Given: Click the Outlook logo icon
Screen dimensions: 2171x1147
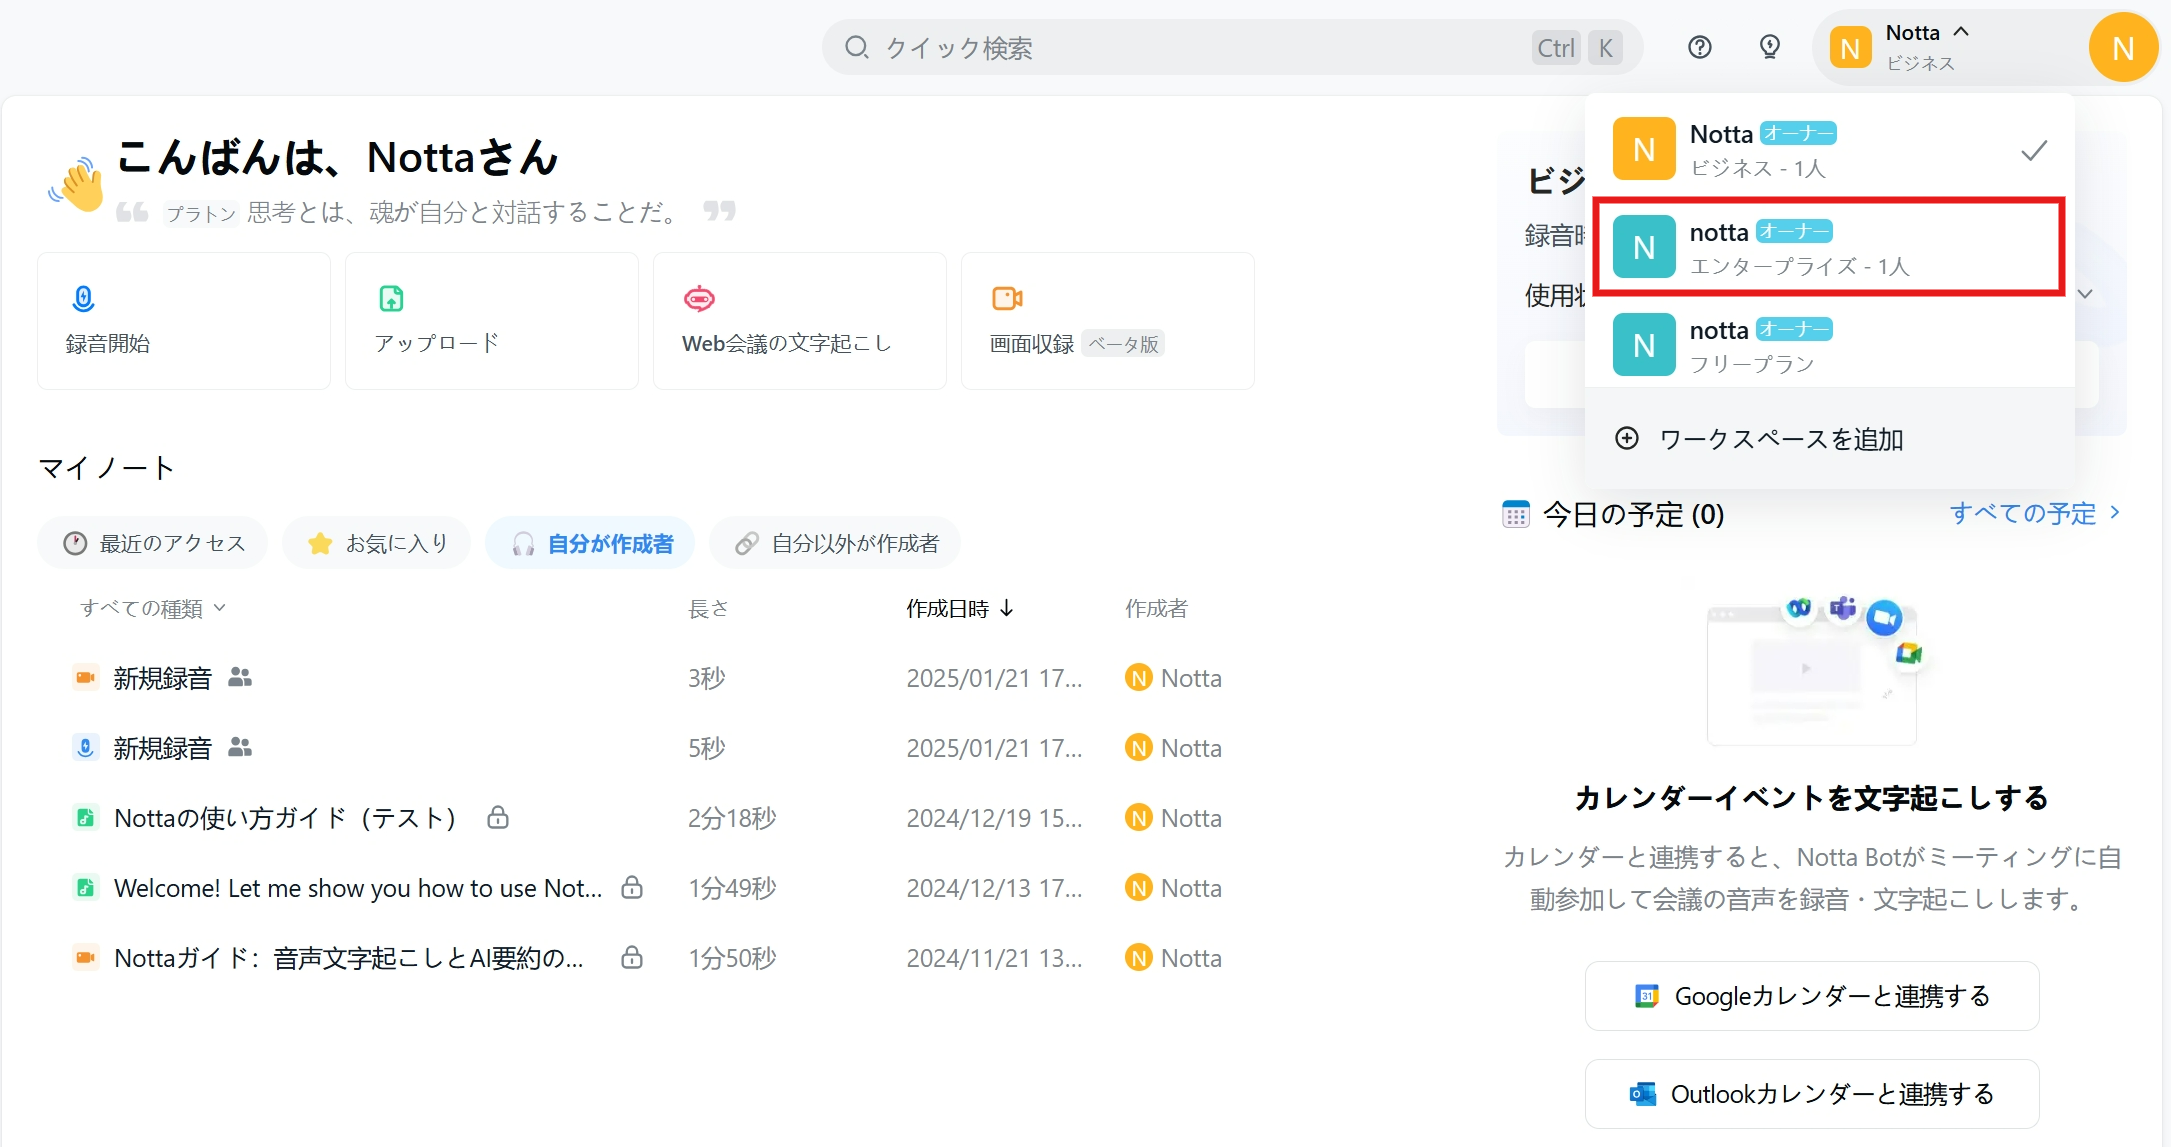Looking at the screenshot, I should coord(1642,1094).
